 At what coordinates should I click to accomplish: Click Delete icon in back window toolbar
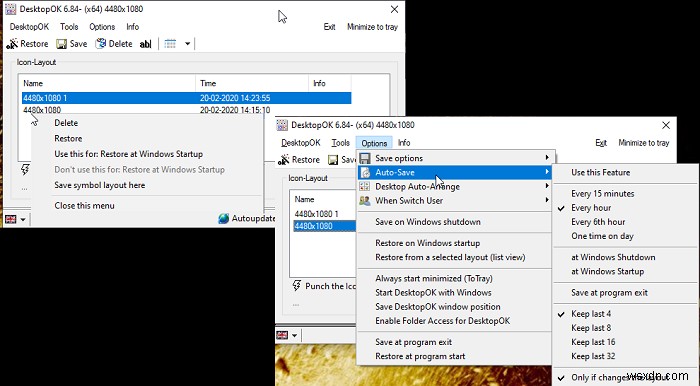click(101, 44)
